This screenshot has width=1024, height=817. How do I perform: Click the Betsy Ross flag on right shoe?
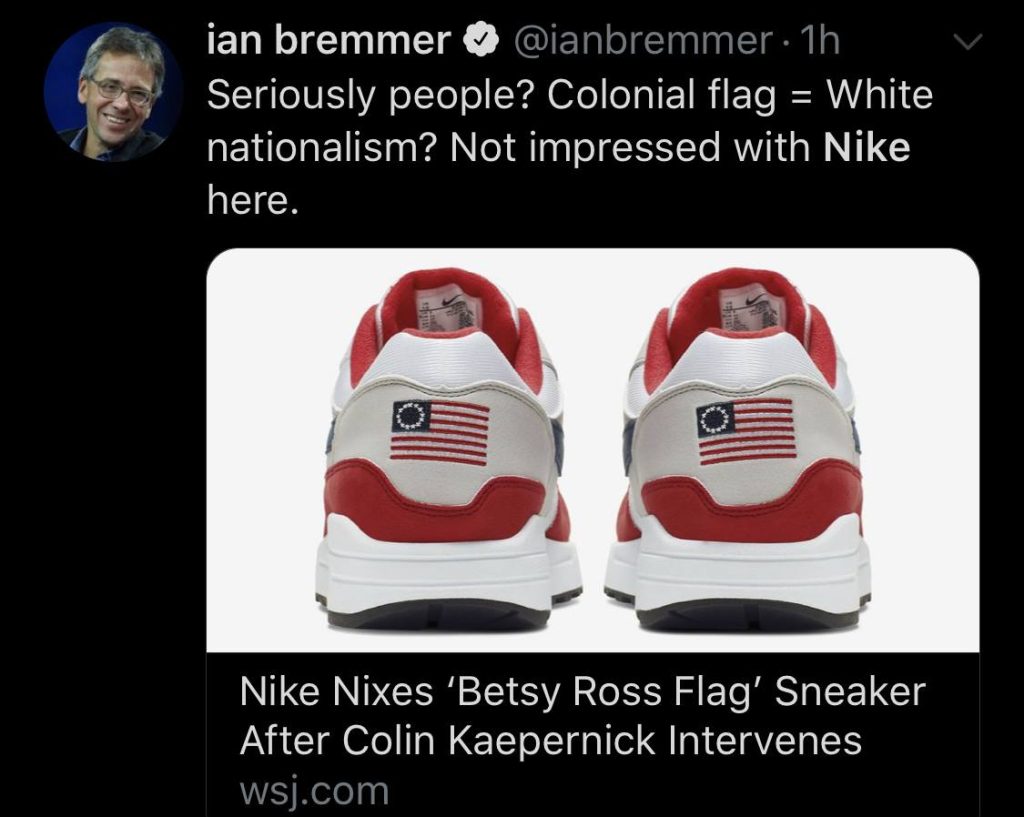click(x=746, y=432)
